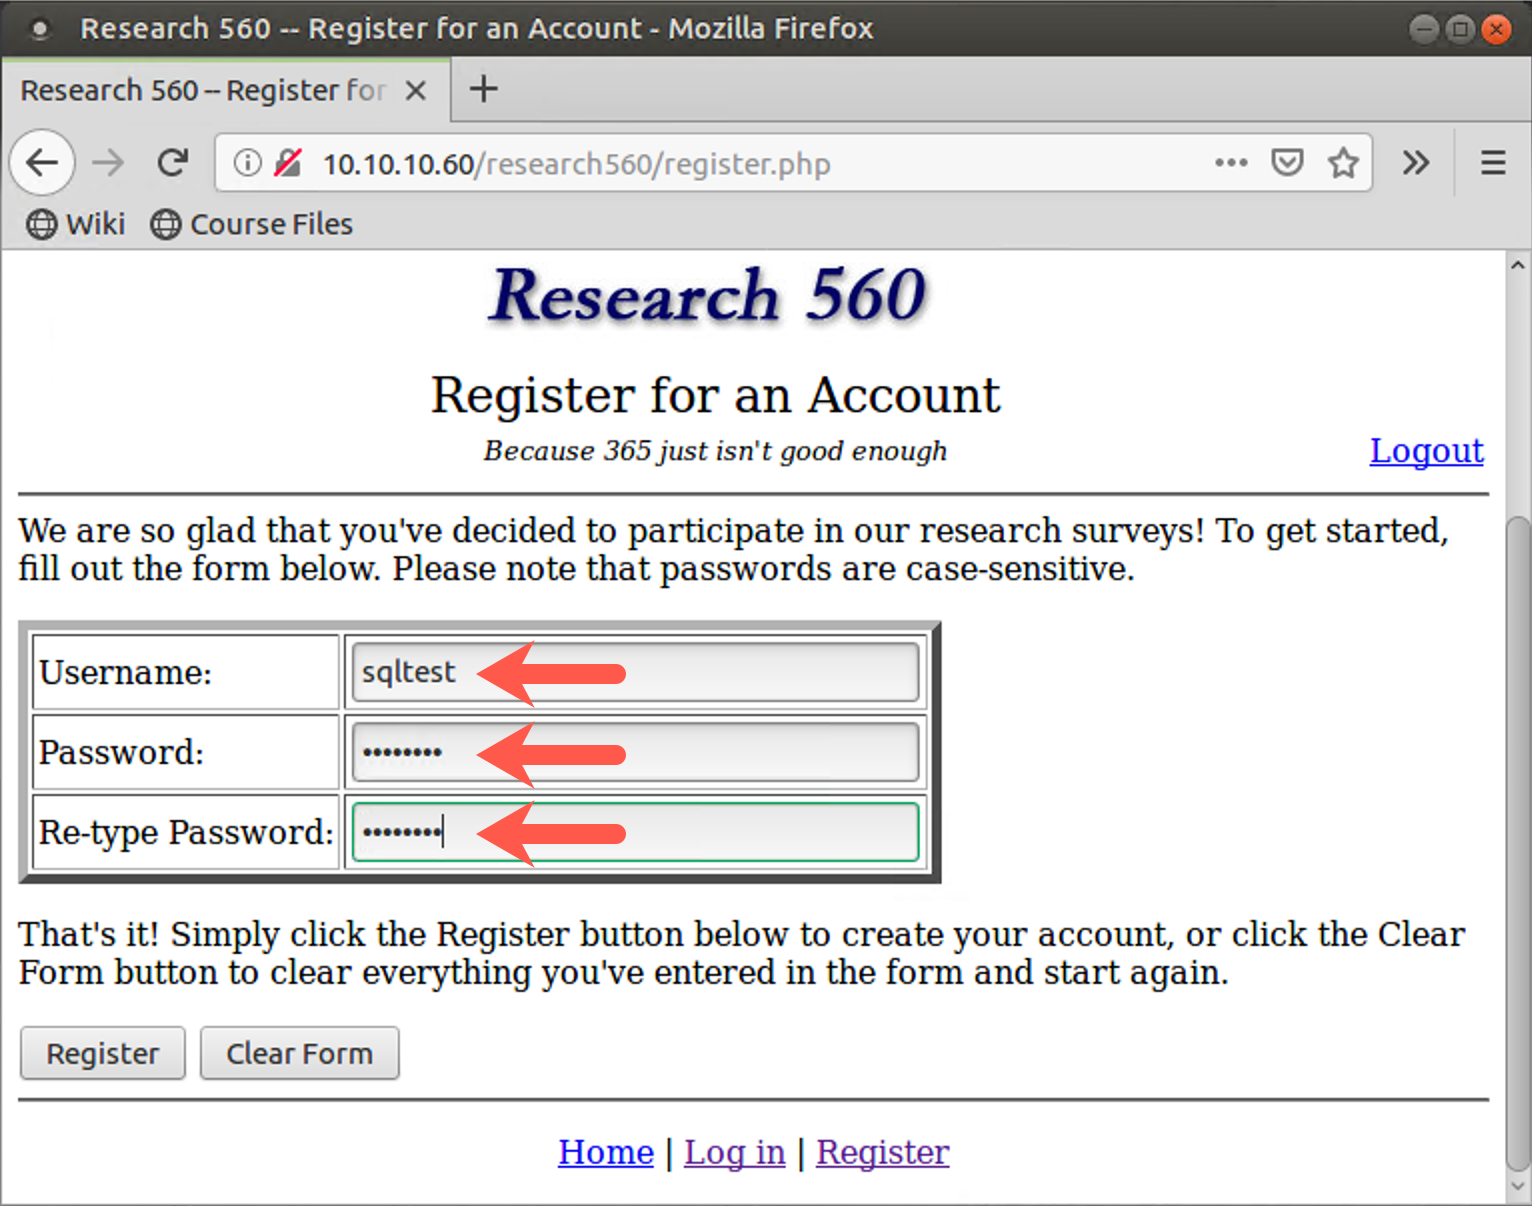Bookmark this page with the star icon
This screenshot has height=1206, width=1532.
[x=1344, y=162]
